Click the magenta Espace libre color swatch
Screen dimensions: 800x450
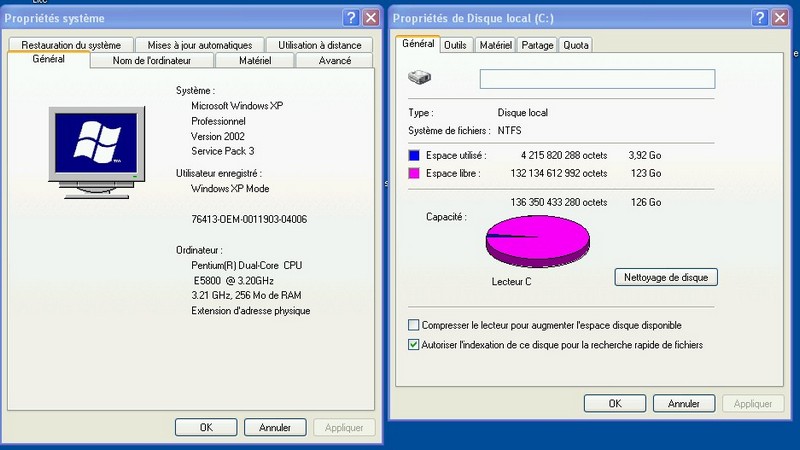click(x=414, y=173)
